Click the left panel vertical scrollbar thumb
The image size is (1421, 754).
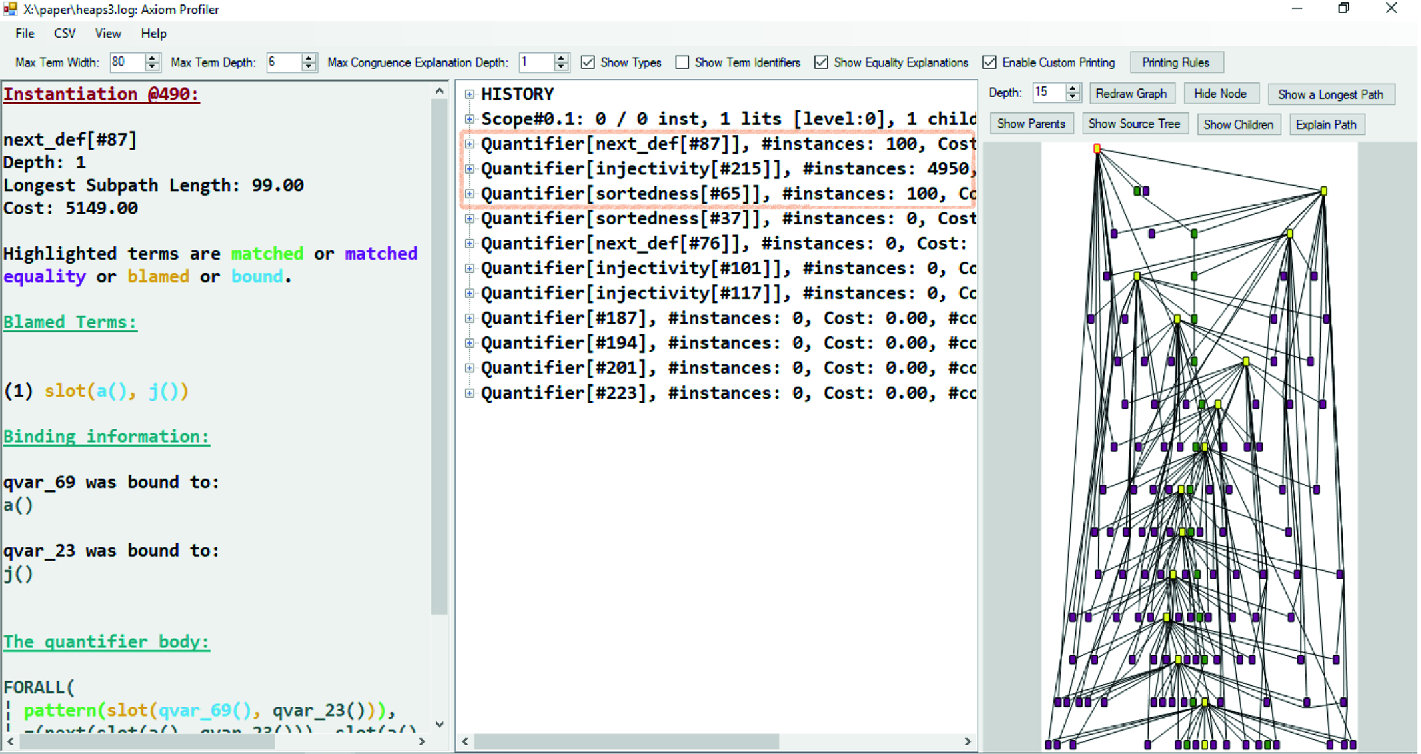pos(439,356)
